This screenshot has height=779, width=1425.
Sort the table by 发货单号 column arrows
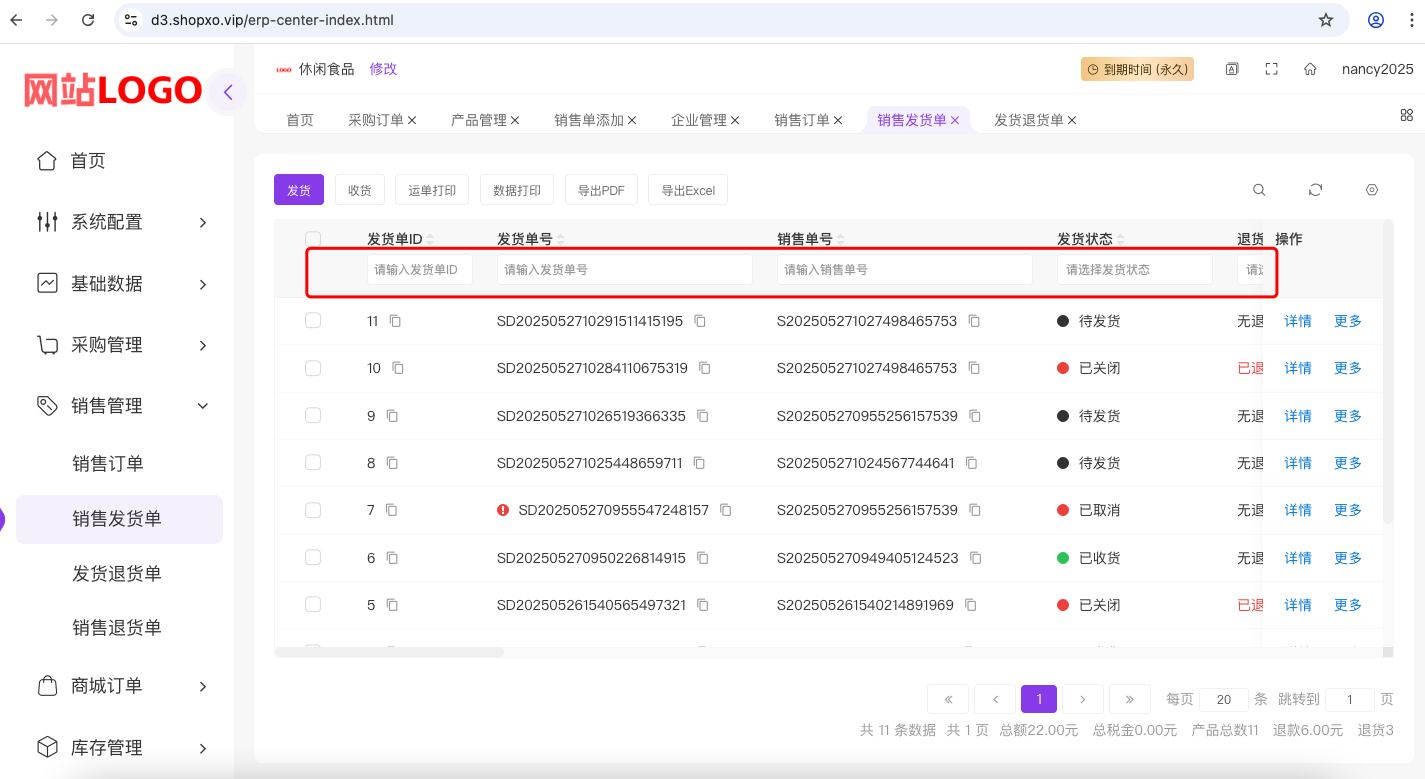coord(560,239)
